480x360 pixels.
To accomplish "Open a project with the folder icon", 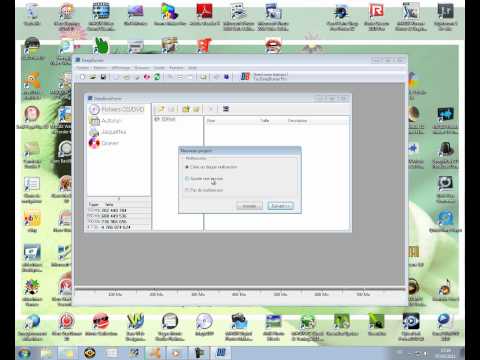I will coord(93,77).
